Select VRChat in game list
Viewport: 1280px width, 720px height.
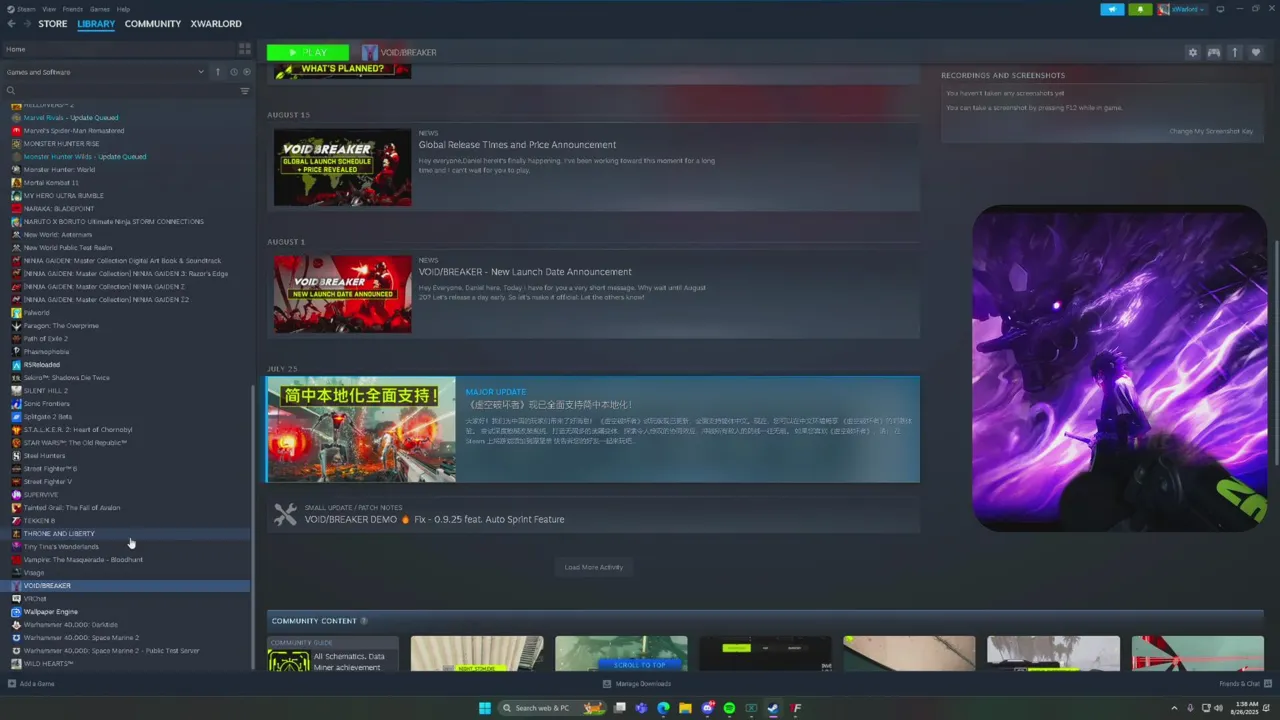35,599
